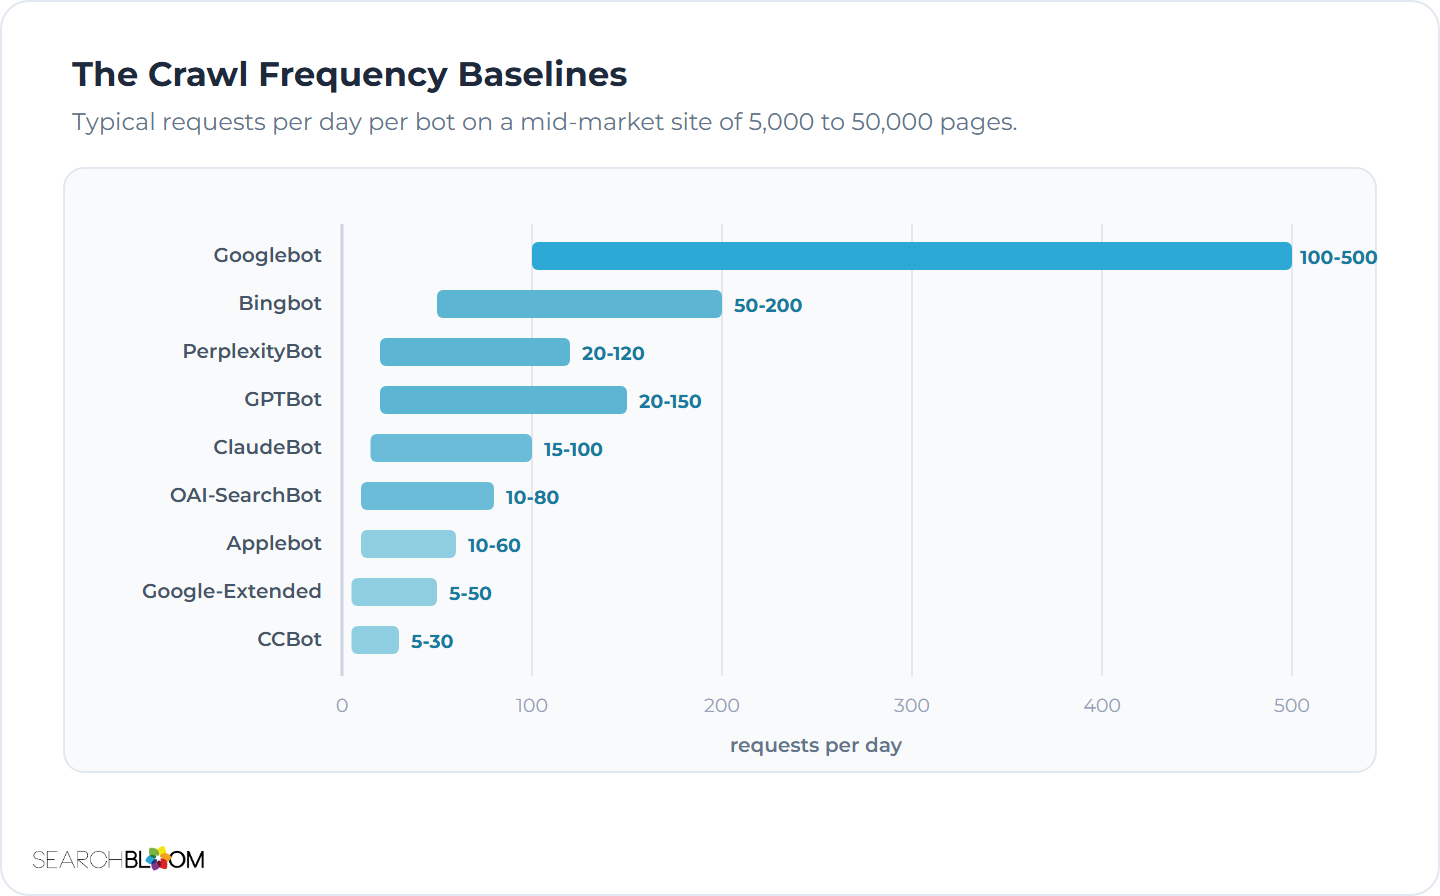Click the OAI-SearchBot row label
Viewport: 1440px width, 896px height.
point(246,495)
